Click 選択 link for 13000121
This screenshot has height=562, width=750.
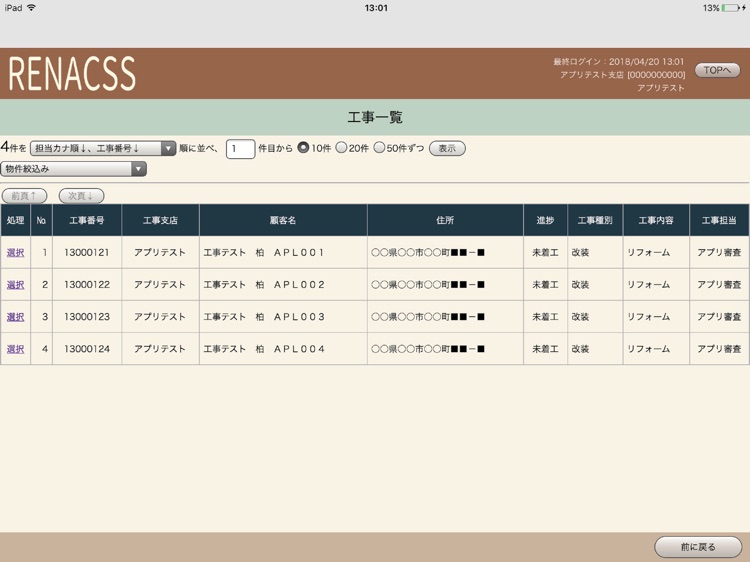pyautogui.click(x=15, y=253)
